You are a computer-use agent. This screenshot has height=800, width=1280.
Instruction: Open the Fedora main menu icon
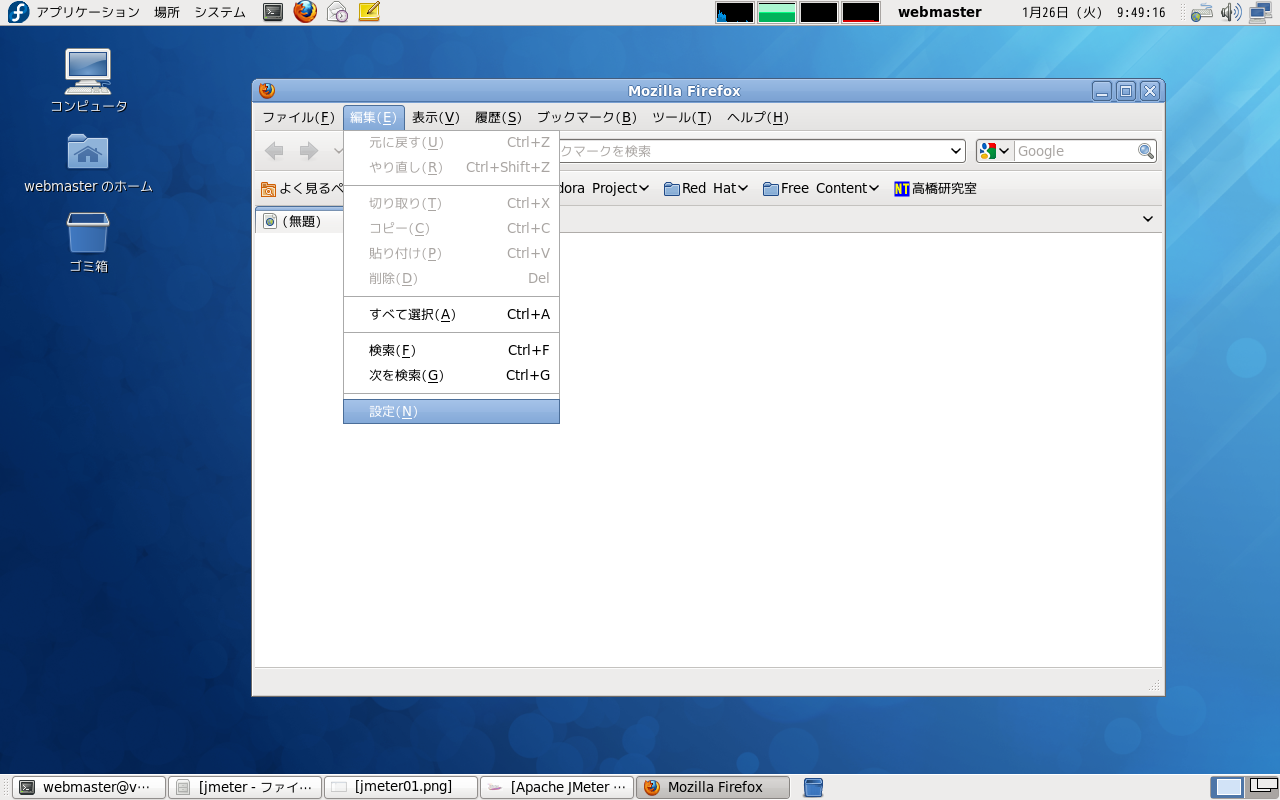[18, 12]
